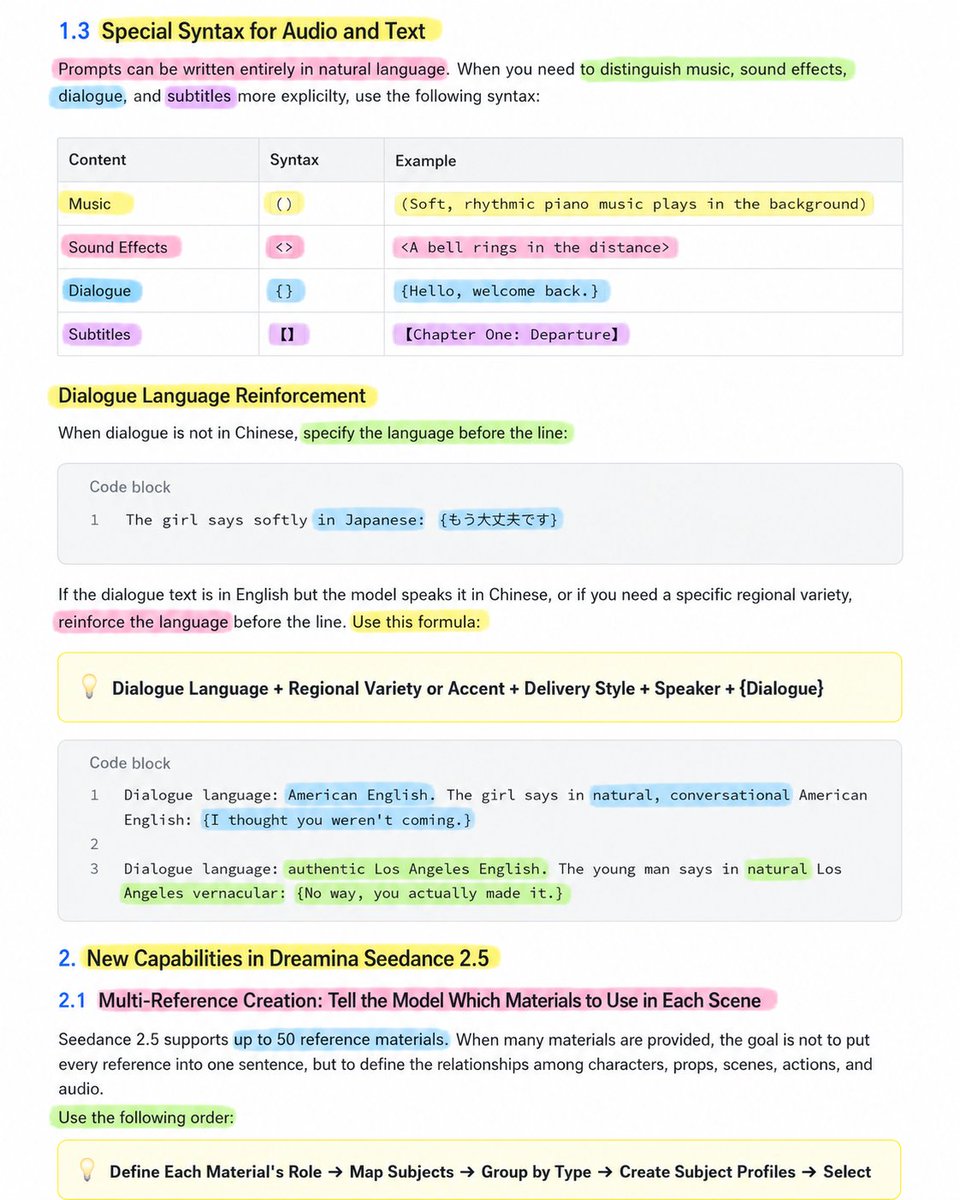Screen dimensions: 960x1200
Task: Click the Japanese dialogue '{もう大丈夫です}'
Action: point(501,519)
